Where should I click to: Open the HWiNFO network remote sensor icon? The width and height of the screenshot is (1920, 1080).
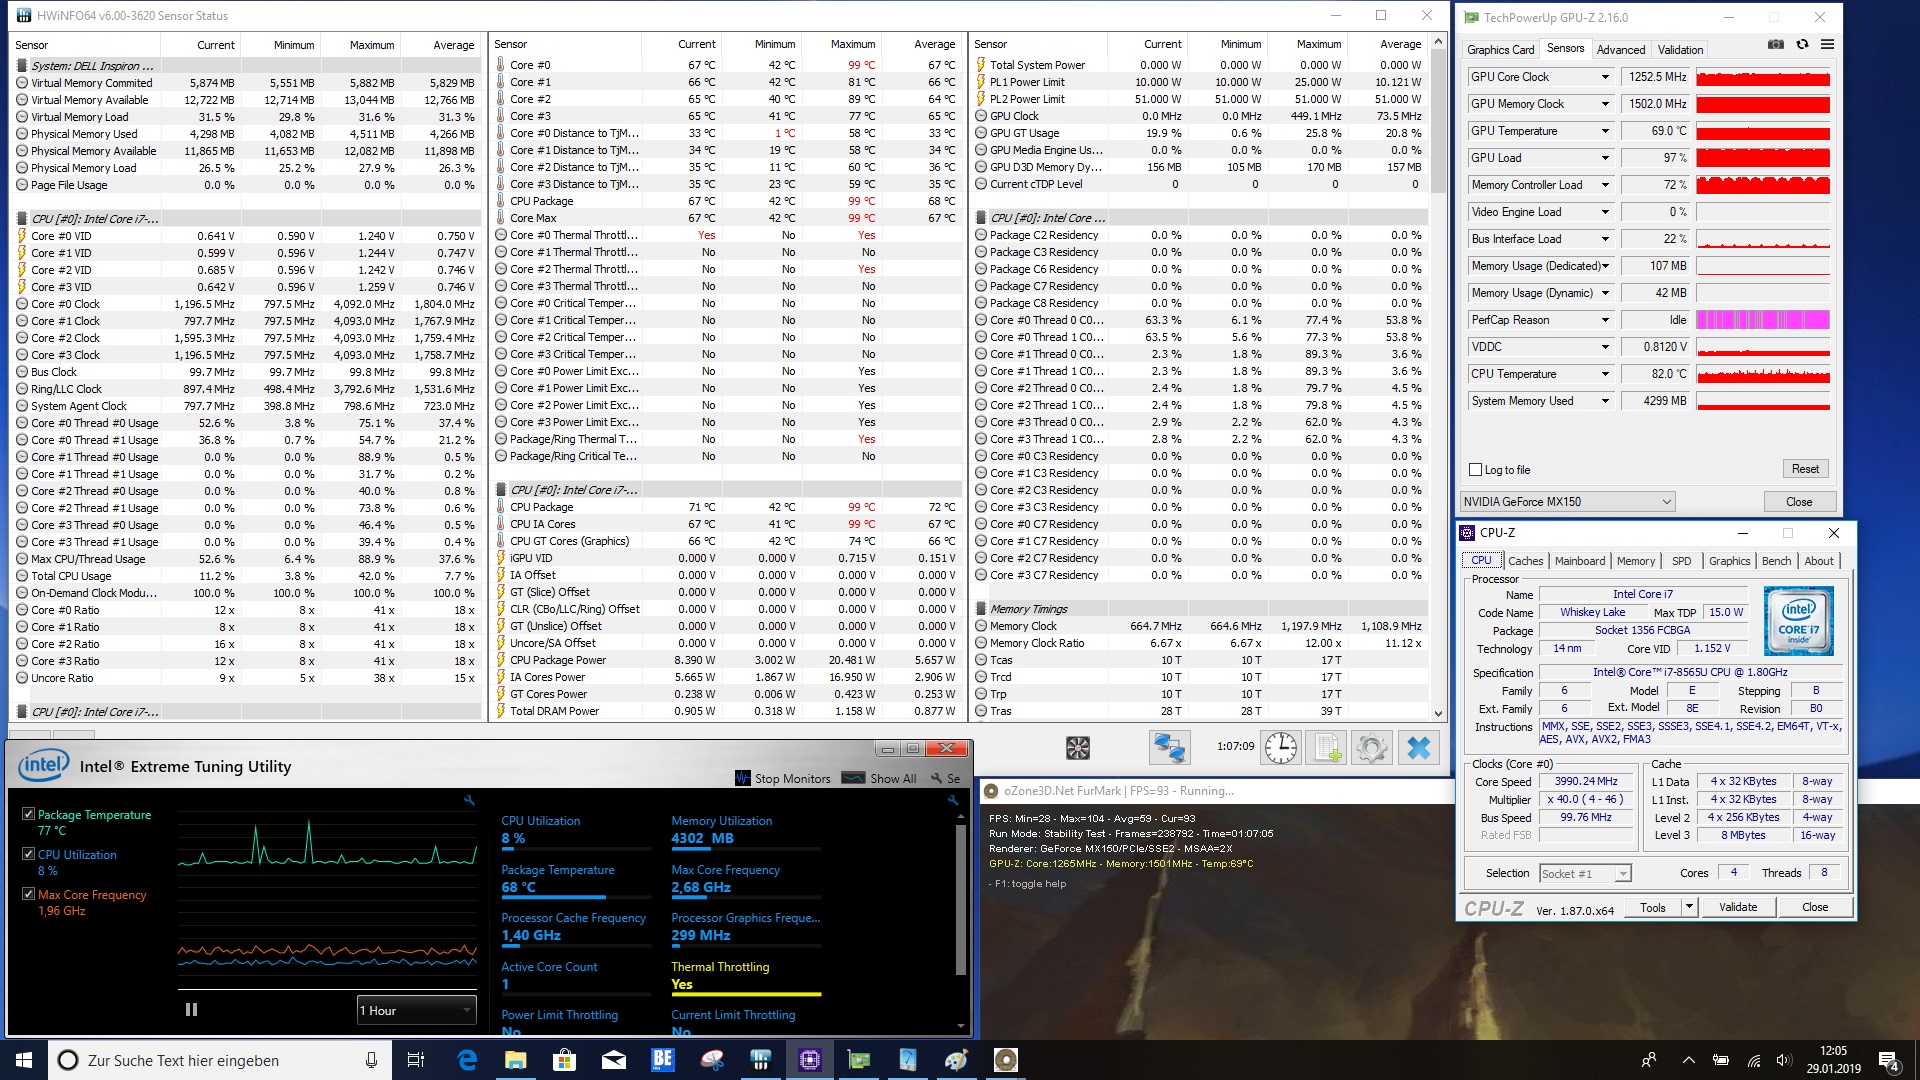[1169, 748]
